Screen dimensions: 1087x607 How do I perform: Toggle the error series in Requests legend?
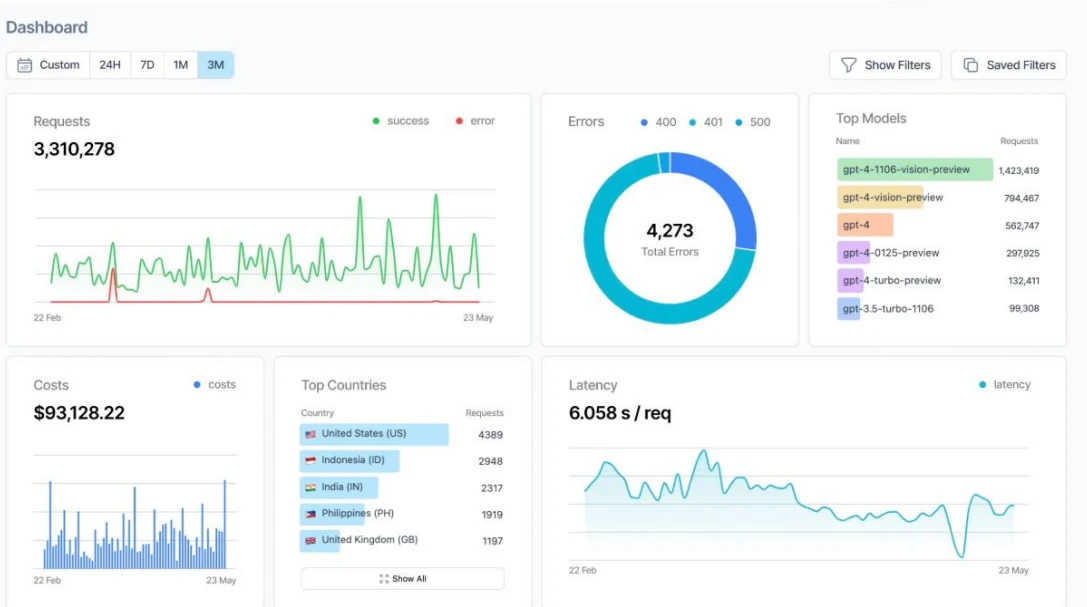(x=475, y=121)
